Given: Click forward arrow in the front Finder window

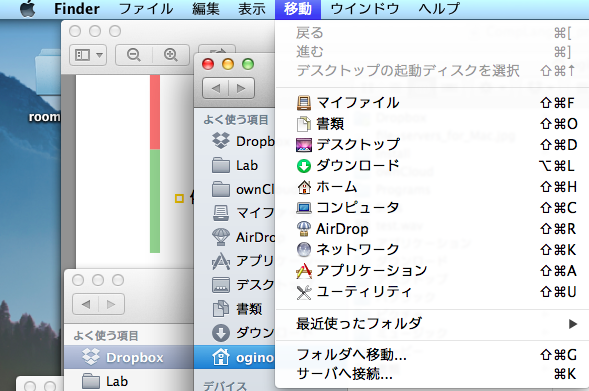Looking at the screenshot, I should point(241,88).
